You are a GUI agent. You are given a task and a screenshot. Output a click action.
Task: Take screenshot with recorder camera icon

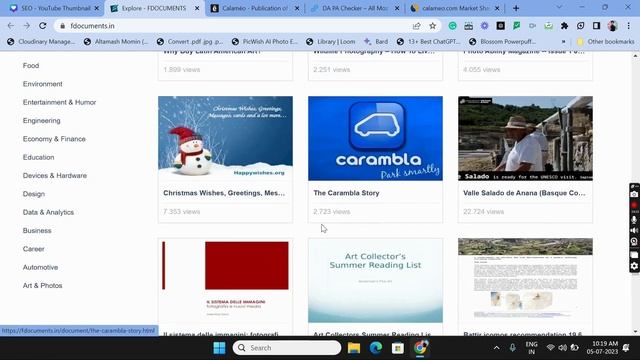[x=634, y=194]
